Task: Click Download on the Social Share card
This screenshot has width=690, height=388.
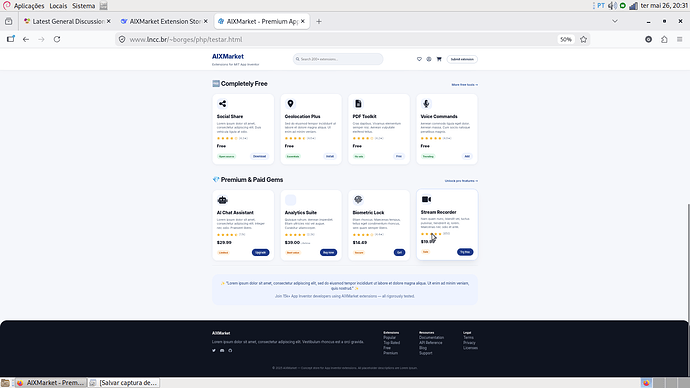Action: point(260,156)
